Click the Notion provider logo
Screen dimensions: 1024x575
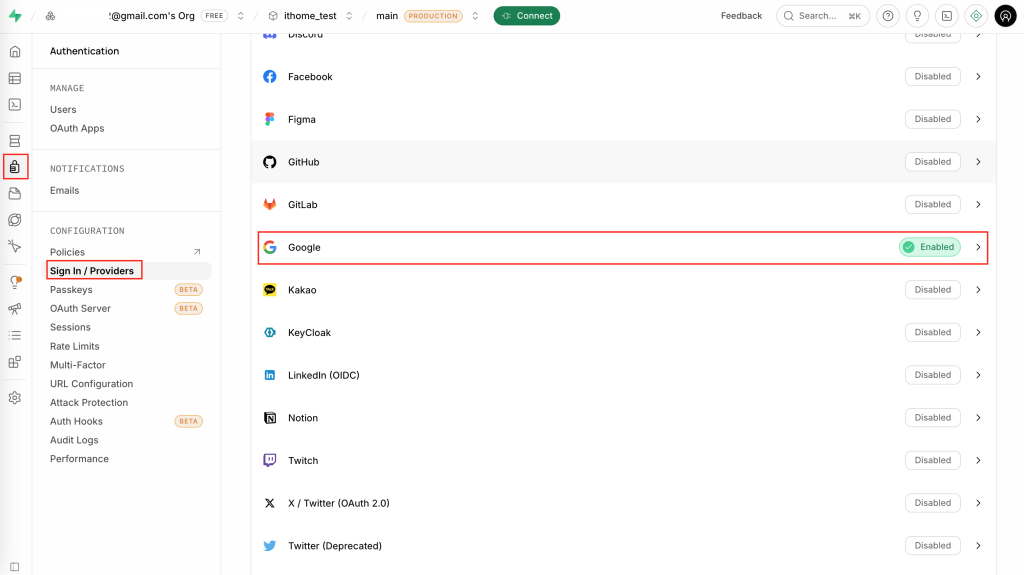pos(270,418)
